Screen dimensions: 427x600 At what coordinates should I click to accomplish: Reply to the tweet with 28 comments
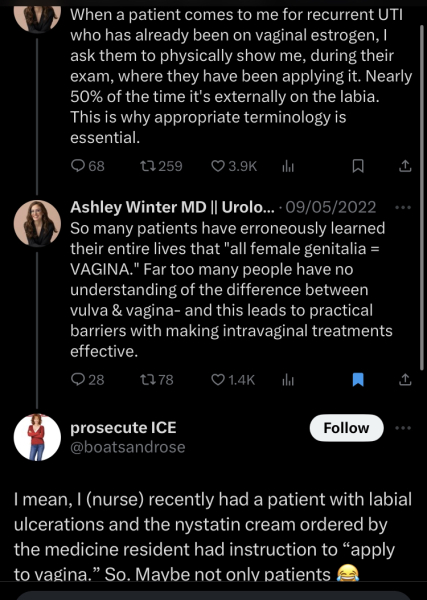point(88,380)
